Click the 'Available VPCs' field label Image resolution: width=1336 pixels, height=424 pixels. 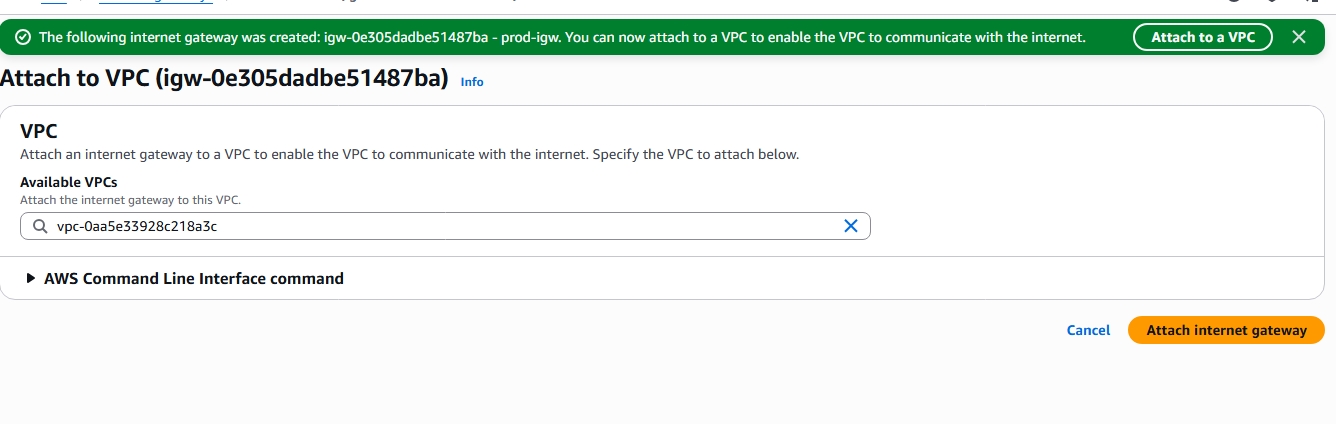click(x=68, y=182)
